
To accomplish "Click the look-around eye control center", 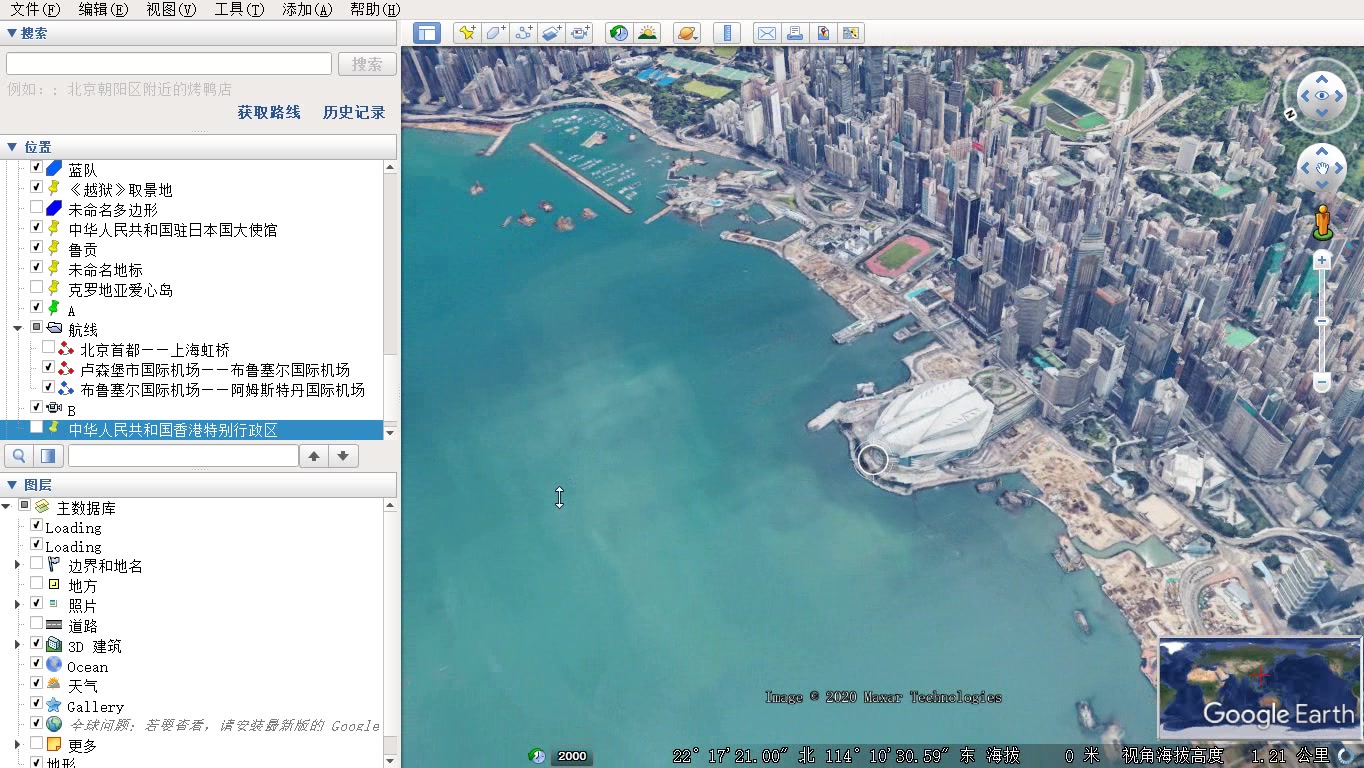I will (x=1322, y=96).
